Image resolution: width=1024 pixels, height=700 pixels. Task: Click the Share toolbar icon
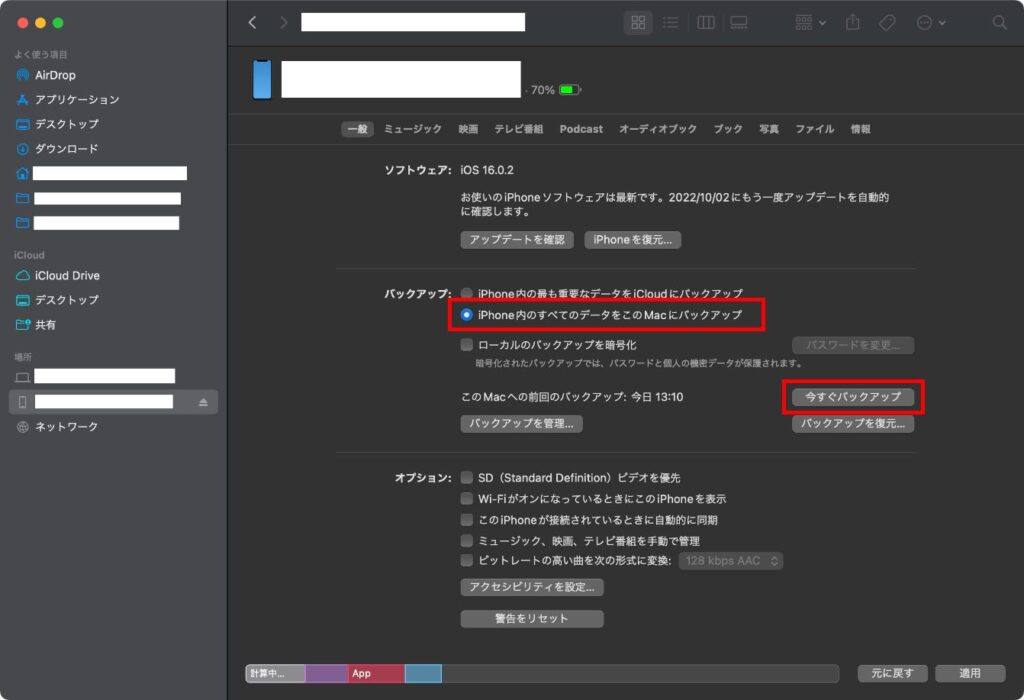click(x=853, y=22)
